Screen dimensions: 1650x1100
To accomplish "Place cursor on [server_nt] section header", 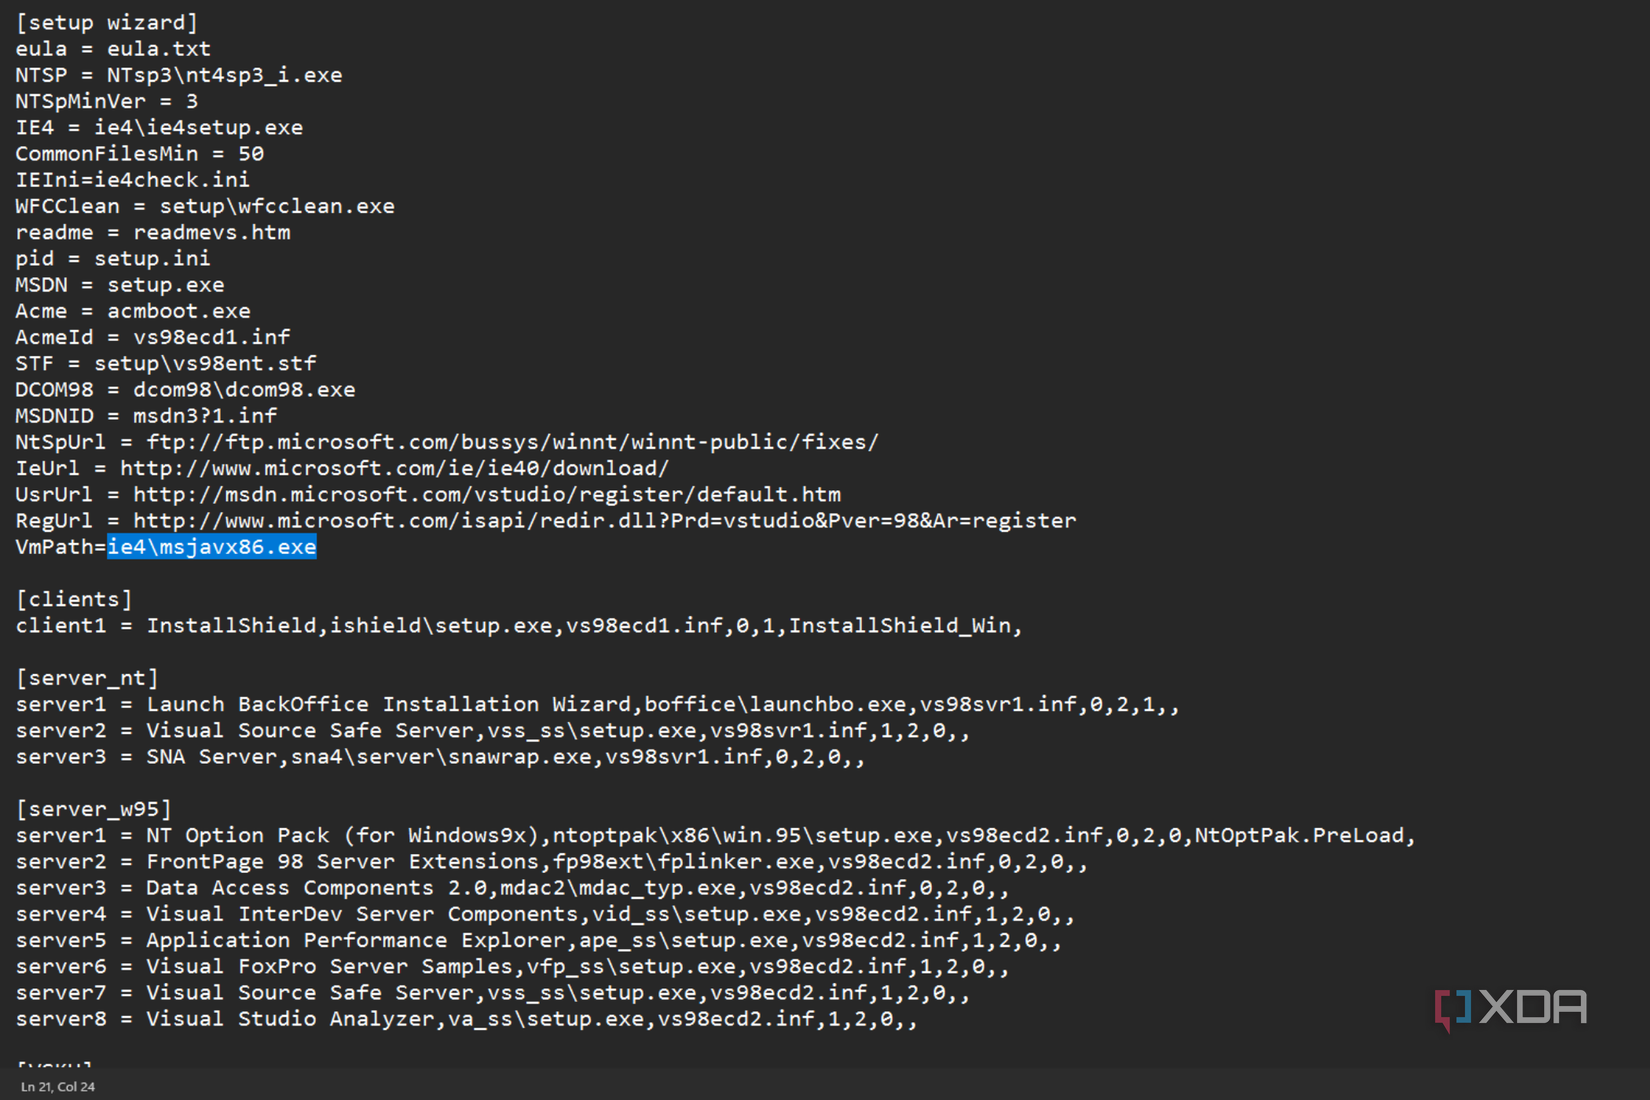I will pyautogui.click(x=87, y=678).
